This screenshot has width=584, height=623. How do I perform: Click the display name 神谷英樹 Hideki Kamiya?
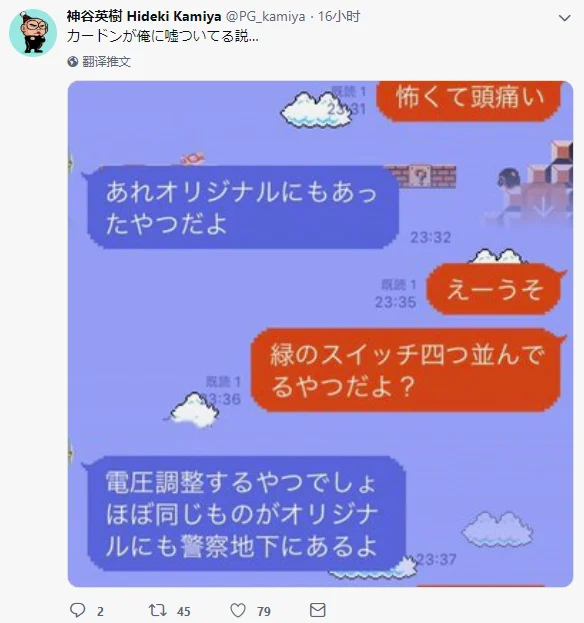pos(144,16)
